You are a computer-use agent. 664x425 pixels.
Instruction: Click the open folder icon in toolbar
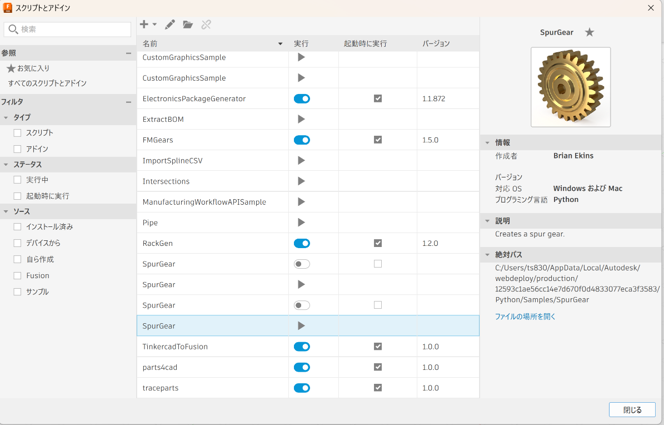point(188,25)
